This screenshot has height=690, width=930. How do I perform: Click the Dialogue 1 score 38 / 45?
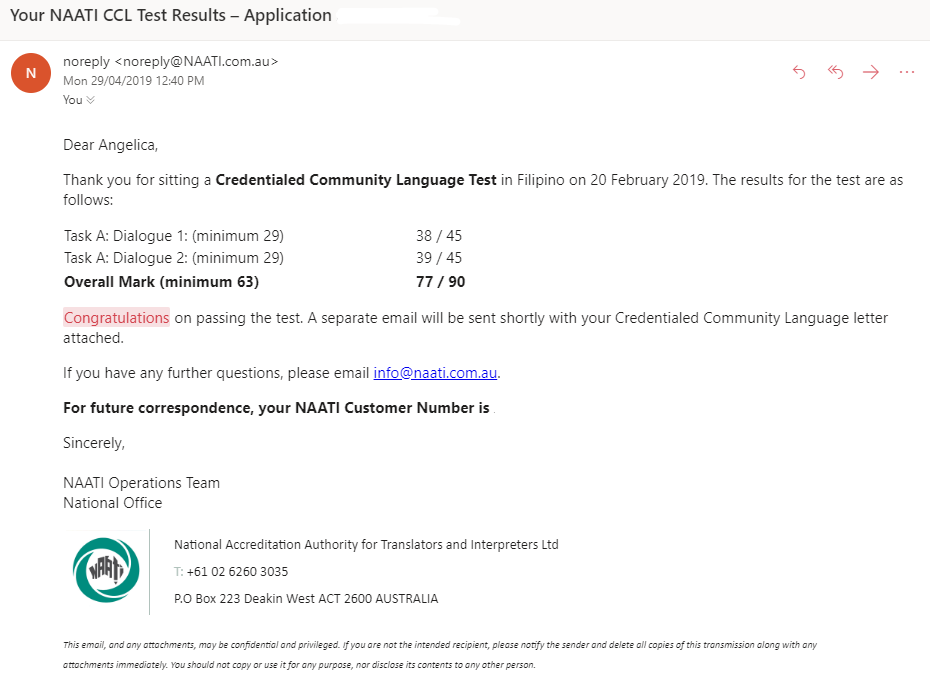pos(439,236)
